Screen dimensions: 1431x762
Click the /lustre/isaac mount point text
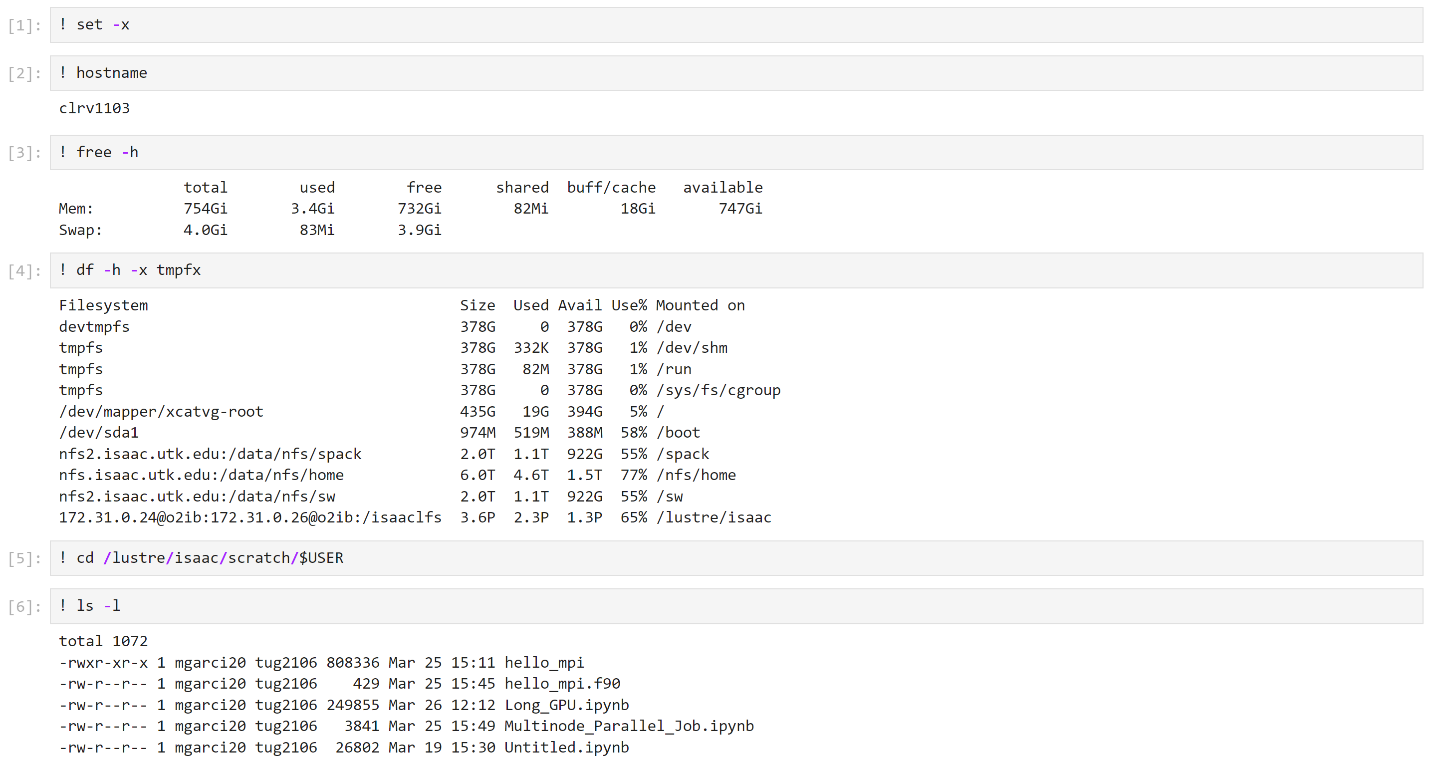[713, 518]
